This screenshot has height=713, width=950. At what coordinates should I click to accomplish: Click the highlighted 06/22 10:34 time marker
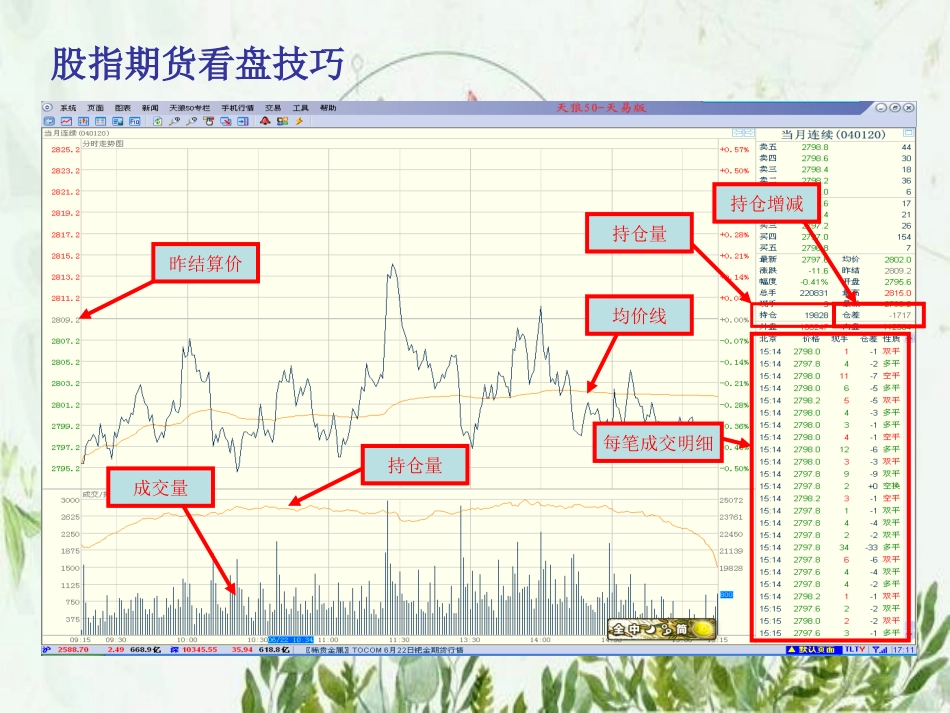291,640
